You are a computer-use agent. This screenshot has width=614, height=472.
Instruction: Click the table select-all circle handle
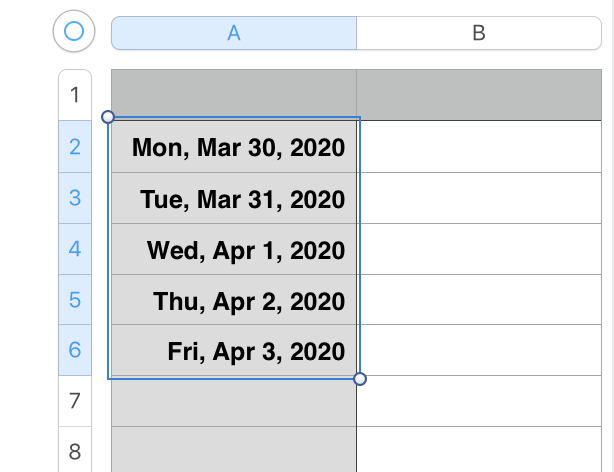73,32
